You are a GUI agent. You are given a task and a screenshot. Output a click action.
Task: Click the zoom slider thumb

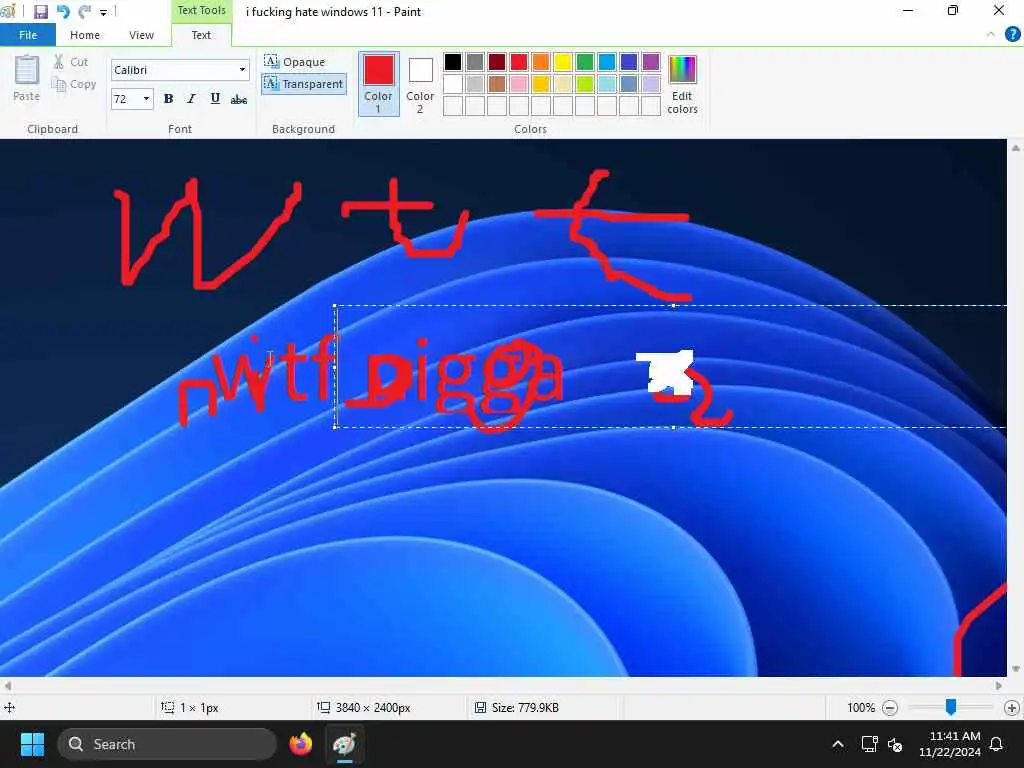951,707
